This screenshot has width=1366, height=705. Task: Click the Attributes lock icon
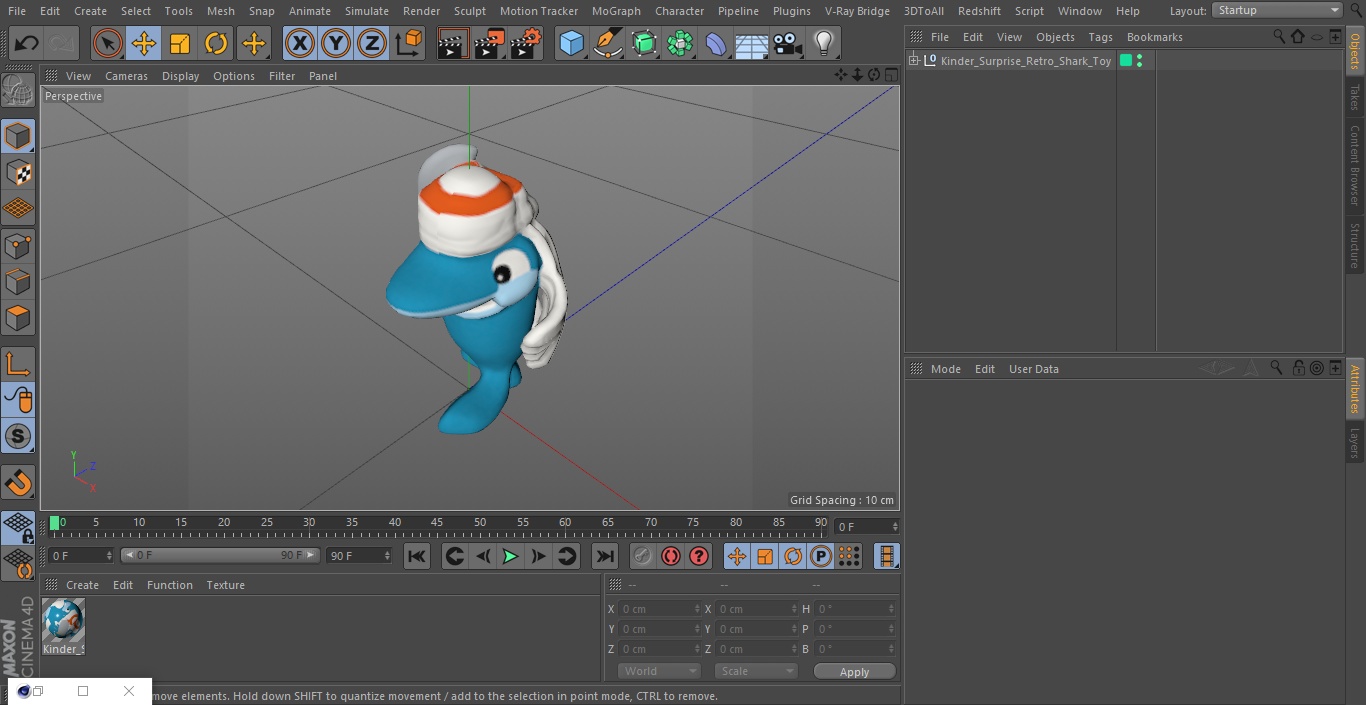(1298, 369)
